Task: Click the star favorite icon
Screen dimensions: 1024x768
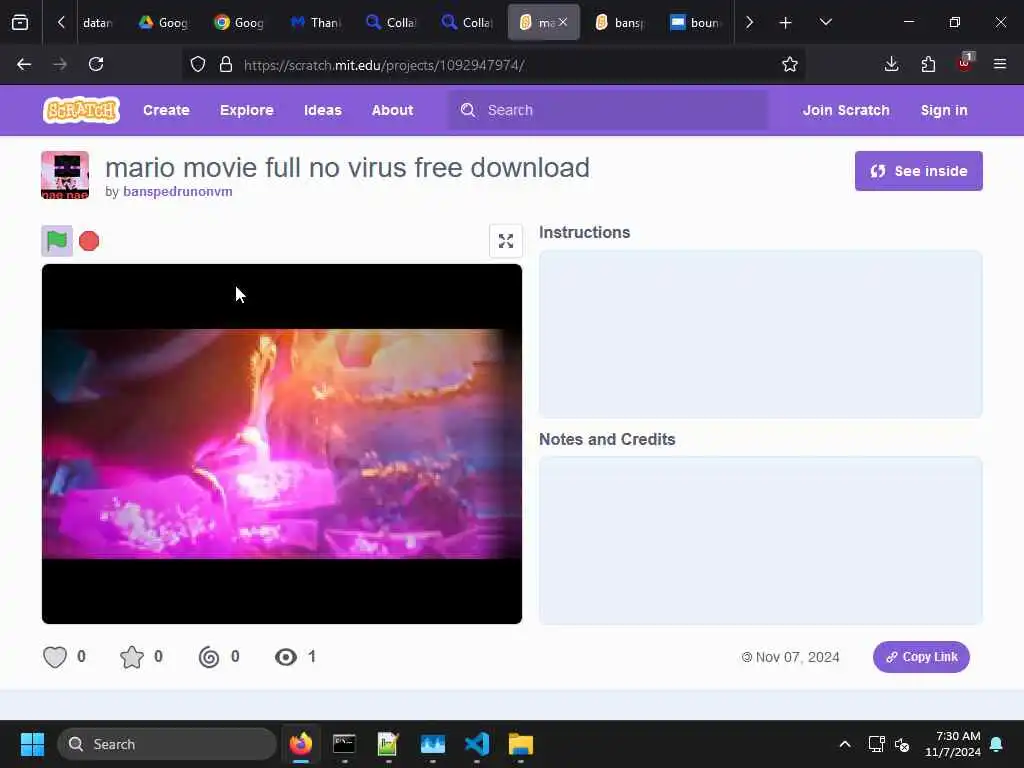Action: [132, 656]
